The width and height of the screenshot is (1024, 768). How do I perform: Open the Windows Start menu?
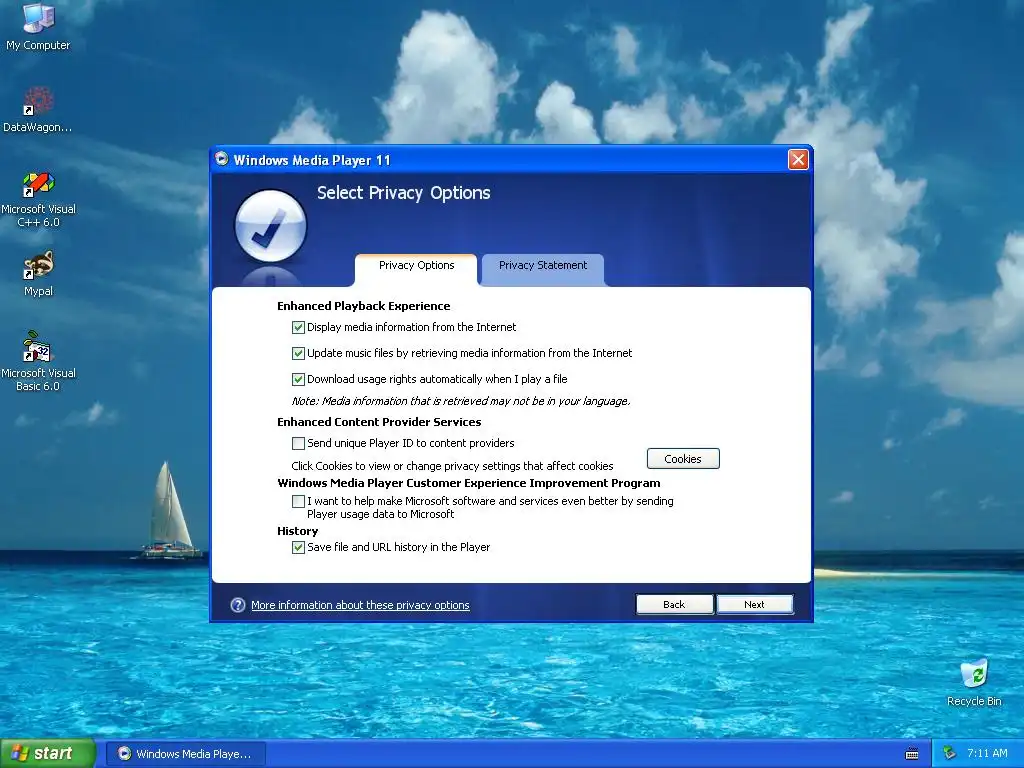coord(48,753)
